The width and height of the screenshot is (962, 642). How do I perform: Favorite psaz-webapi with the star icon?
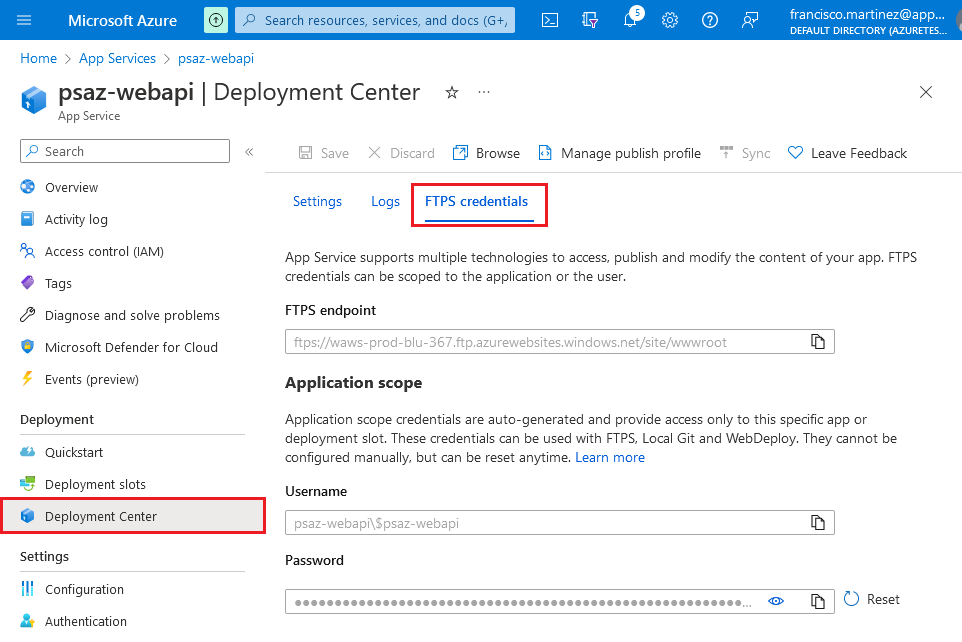(451, 92)
